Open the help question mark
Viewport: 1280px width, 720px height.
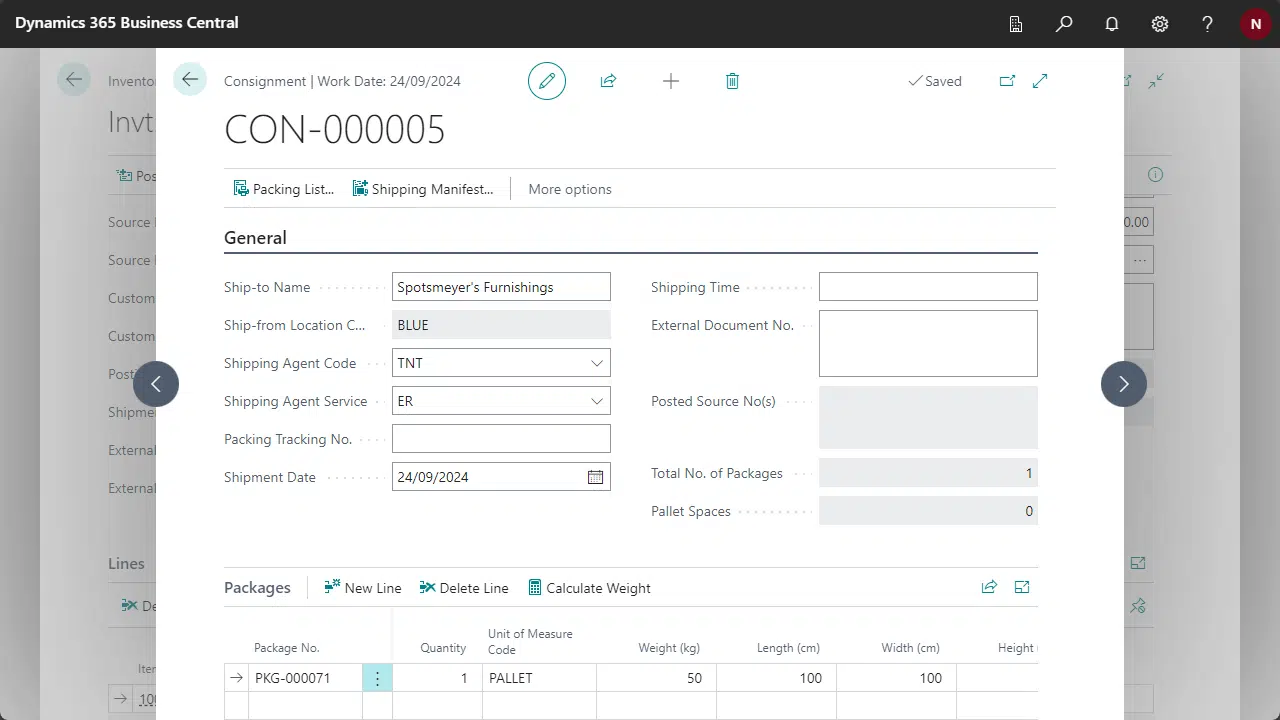coord(1208,23)
